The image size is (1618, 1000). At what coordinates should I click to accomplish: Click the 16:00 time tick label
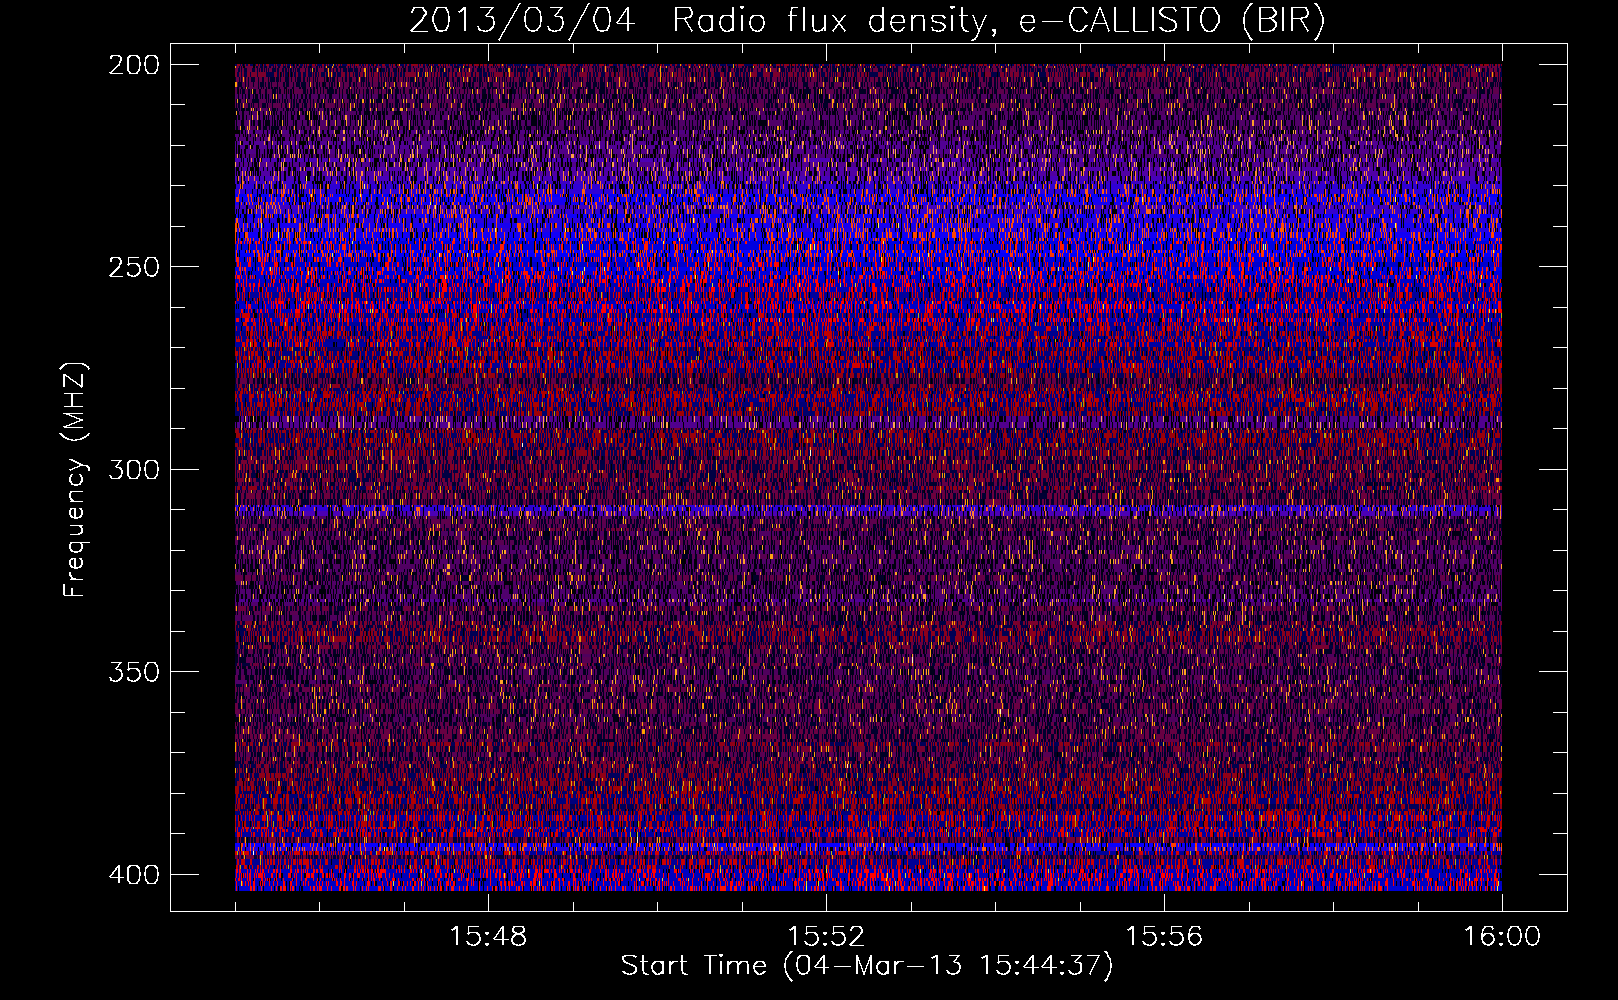tap(1501, 937)
